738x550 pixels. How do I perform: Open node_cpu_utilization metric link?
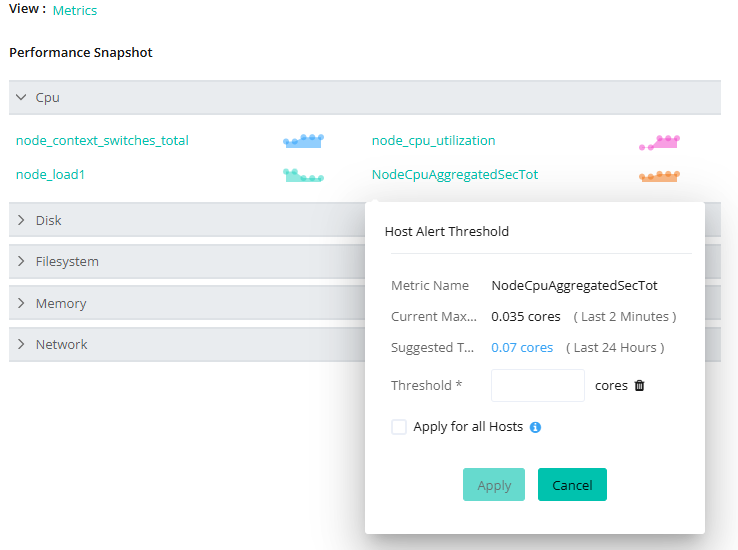[x=433, y=141]
